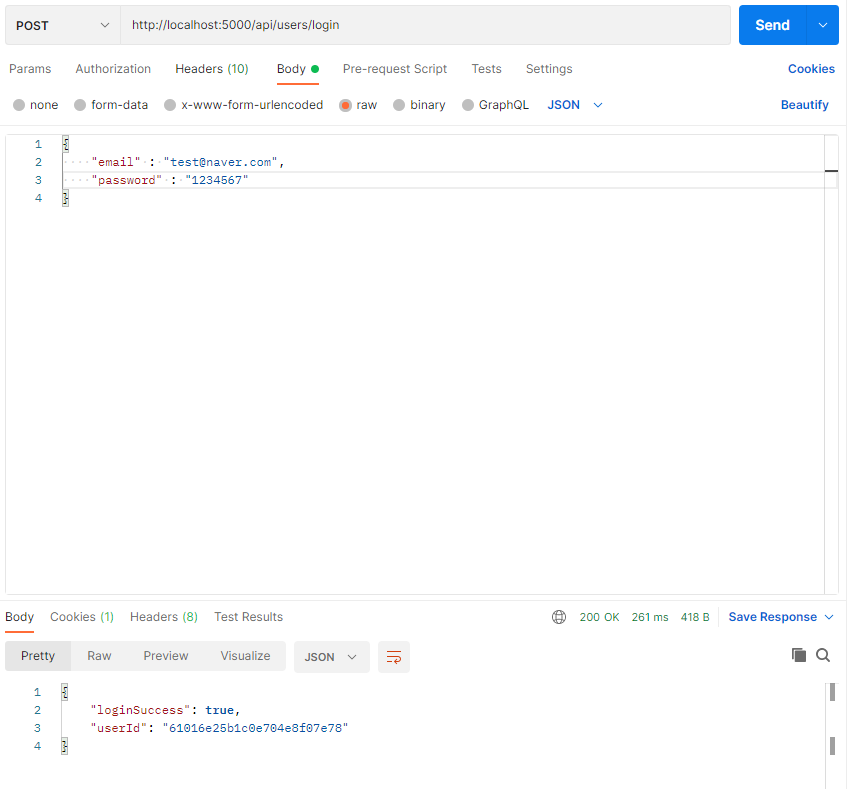Toggle the response line wrap icon
Image resolution: width=858 pixels, height=789 pixels.
coord(394,657)
